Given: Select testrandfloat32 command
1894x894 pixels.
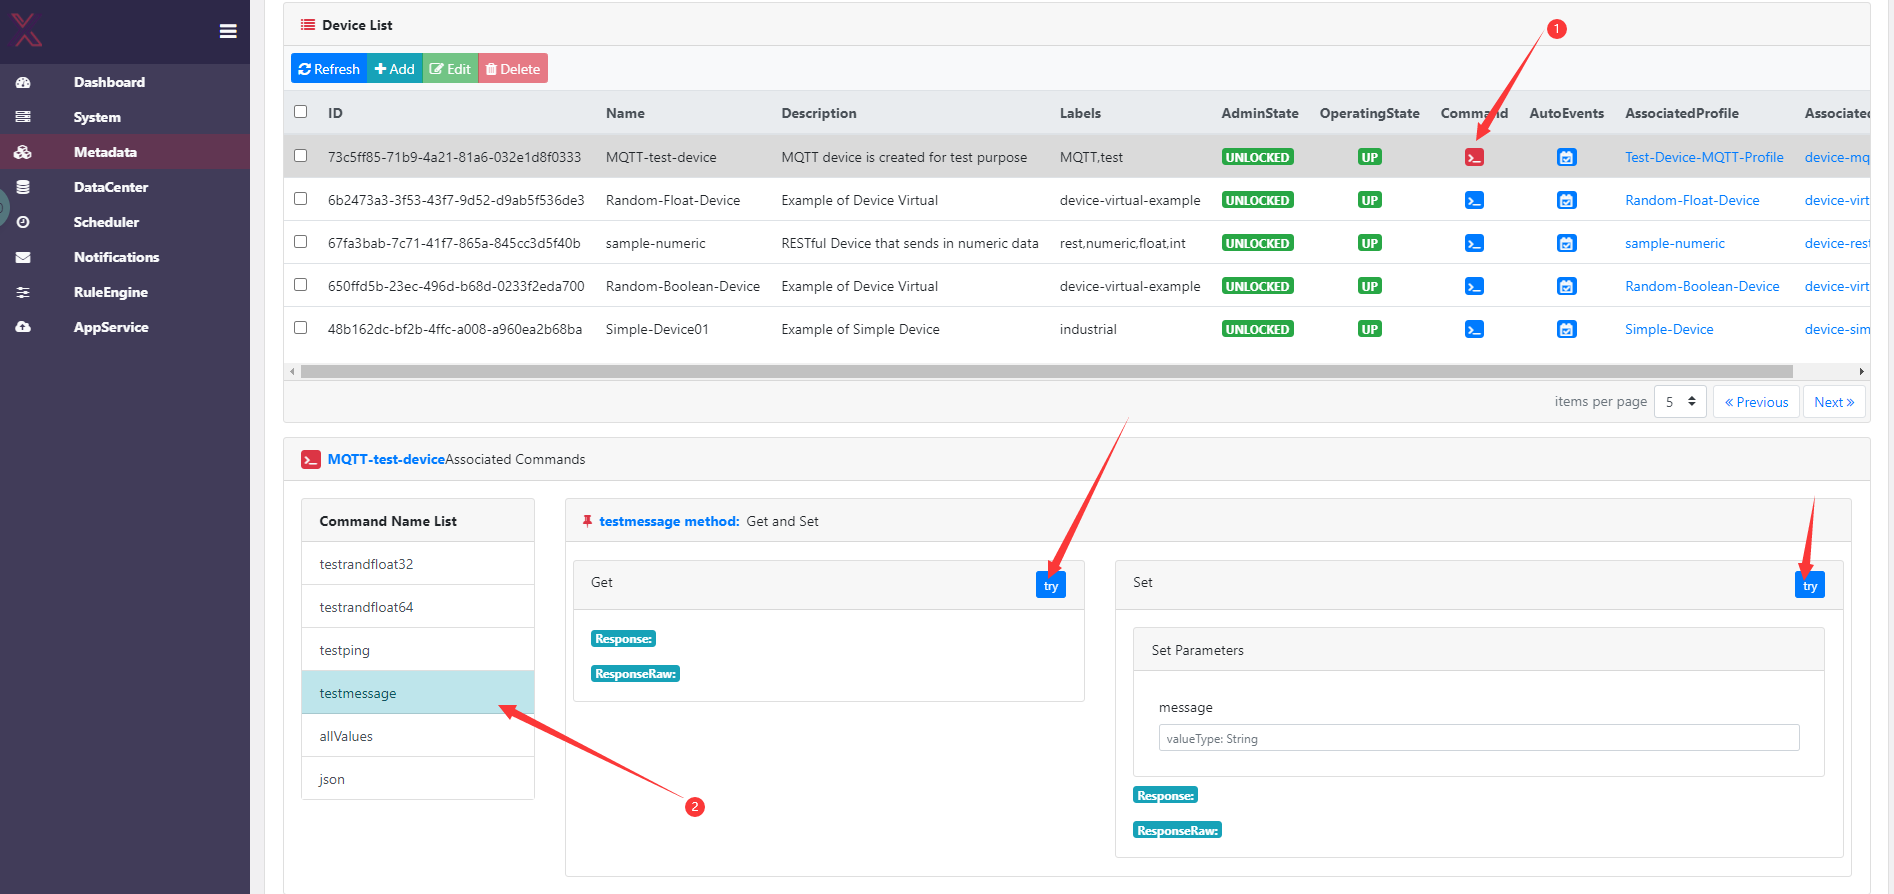Looking at the screenshot, I should pyautogui.click(x=418, y=564).
